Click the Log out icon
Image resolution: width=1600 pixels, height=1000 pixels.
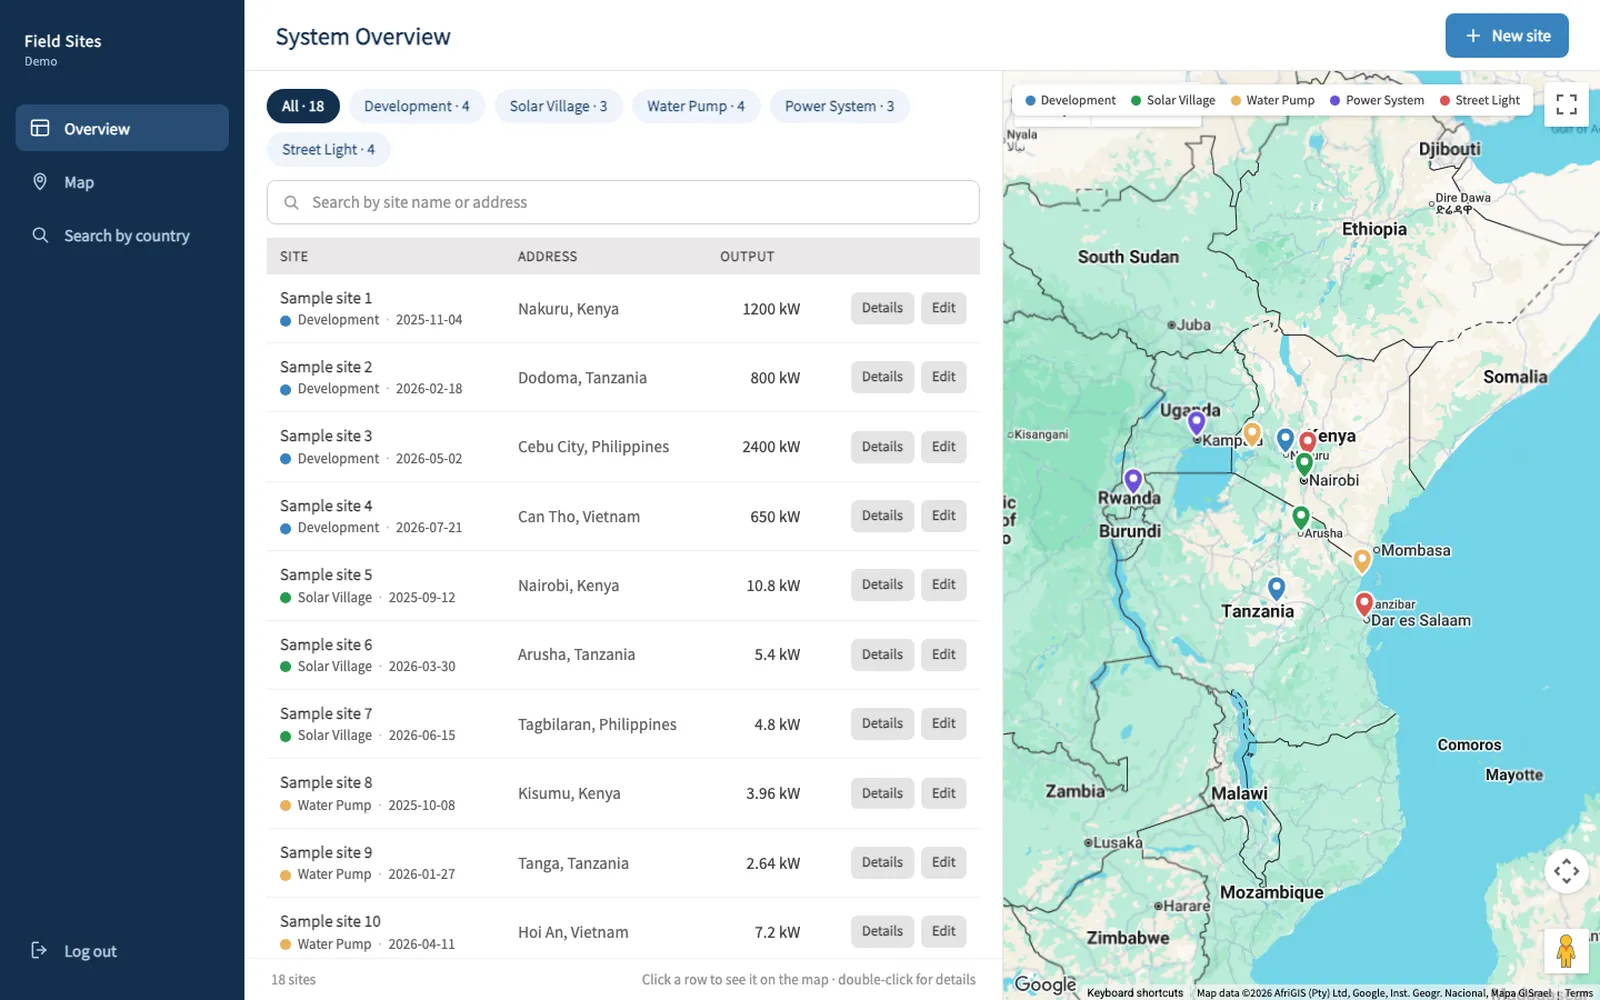point(39,950)
